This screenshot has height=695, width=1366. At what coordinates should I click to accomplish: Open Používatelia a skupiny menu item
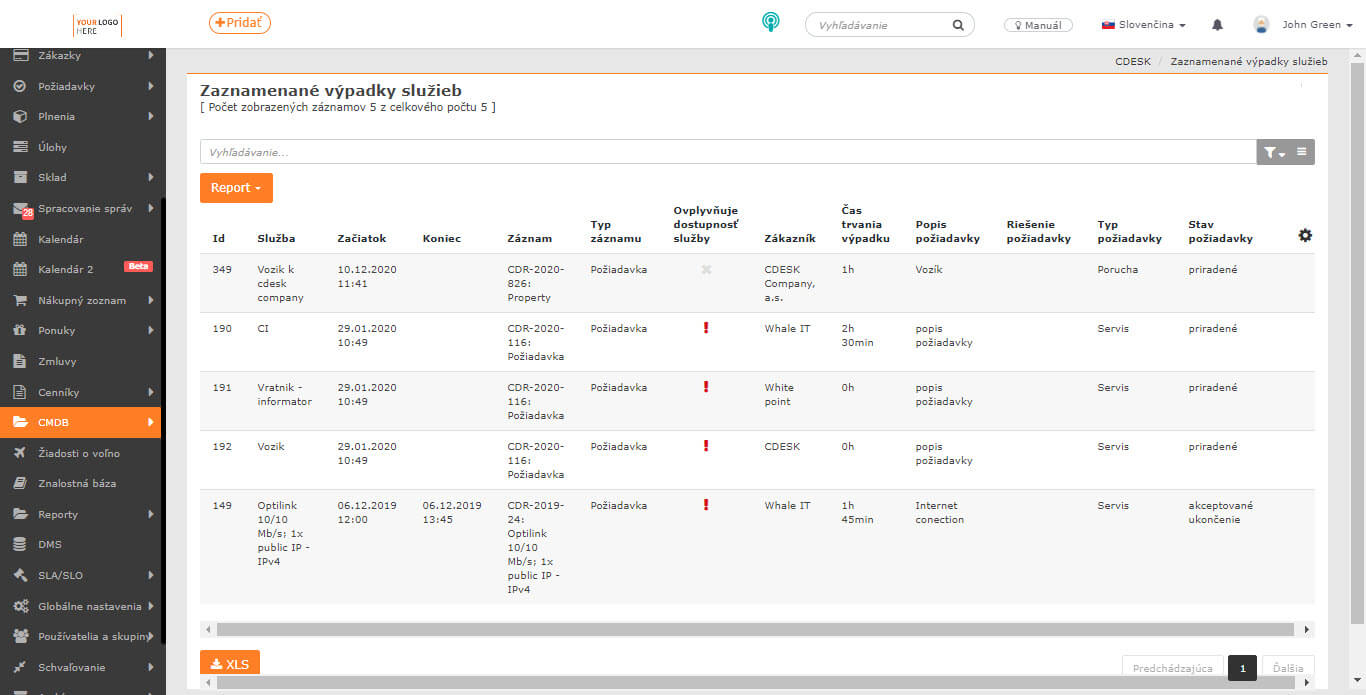click(92, 636)
